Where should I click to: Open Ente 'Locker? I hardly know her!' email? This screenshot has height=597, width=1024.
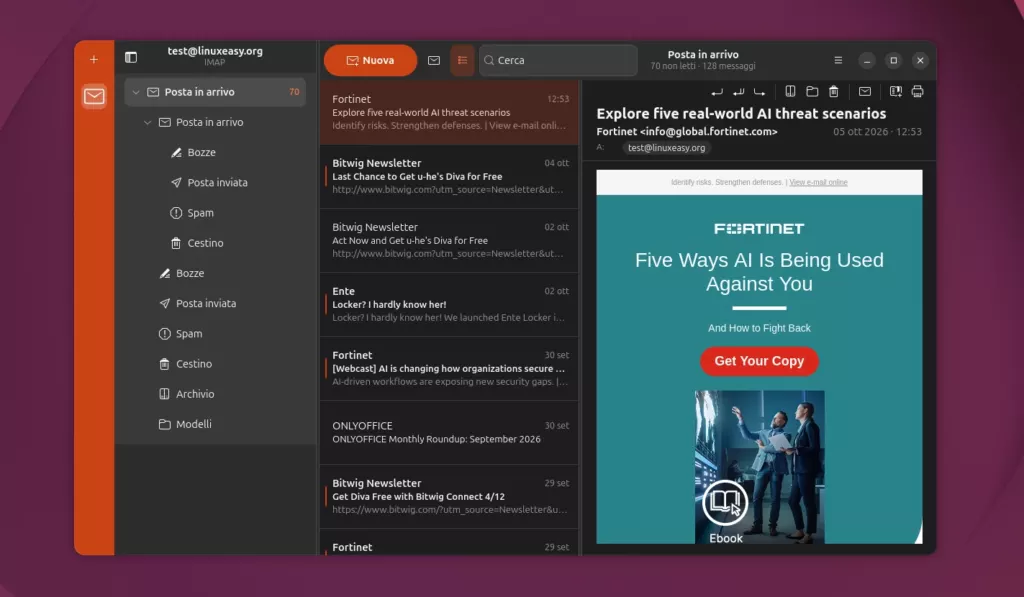pyautogui.click(x=449, y=304)
